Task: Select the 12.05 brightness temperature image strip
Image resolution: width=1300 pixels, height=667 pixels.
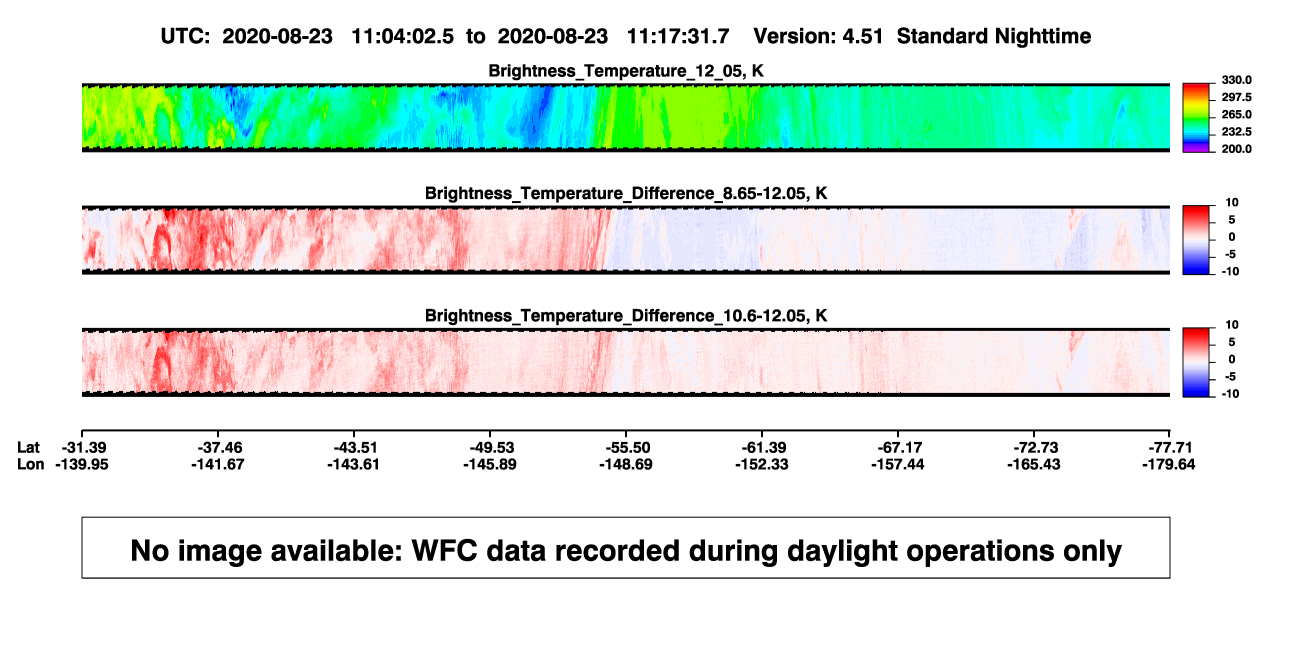Action: click(x=626, y=117)
